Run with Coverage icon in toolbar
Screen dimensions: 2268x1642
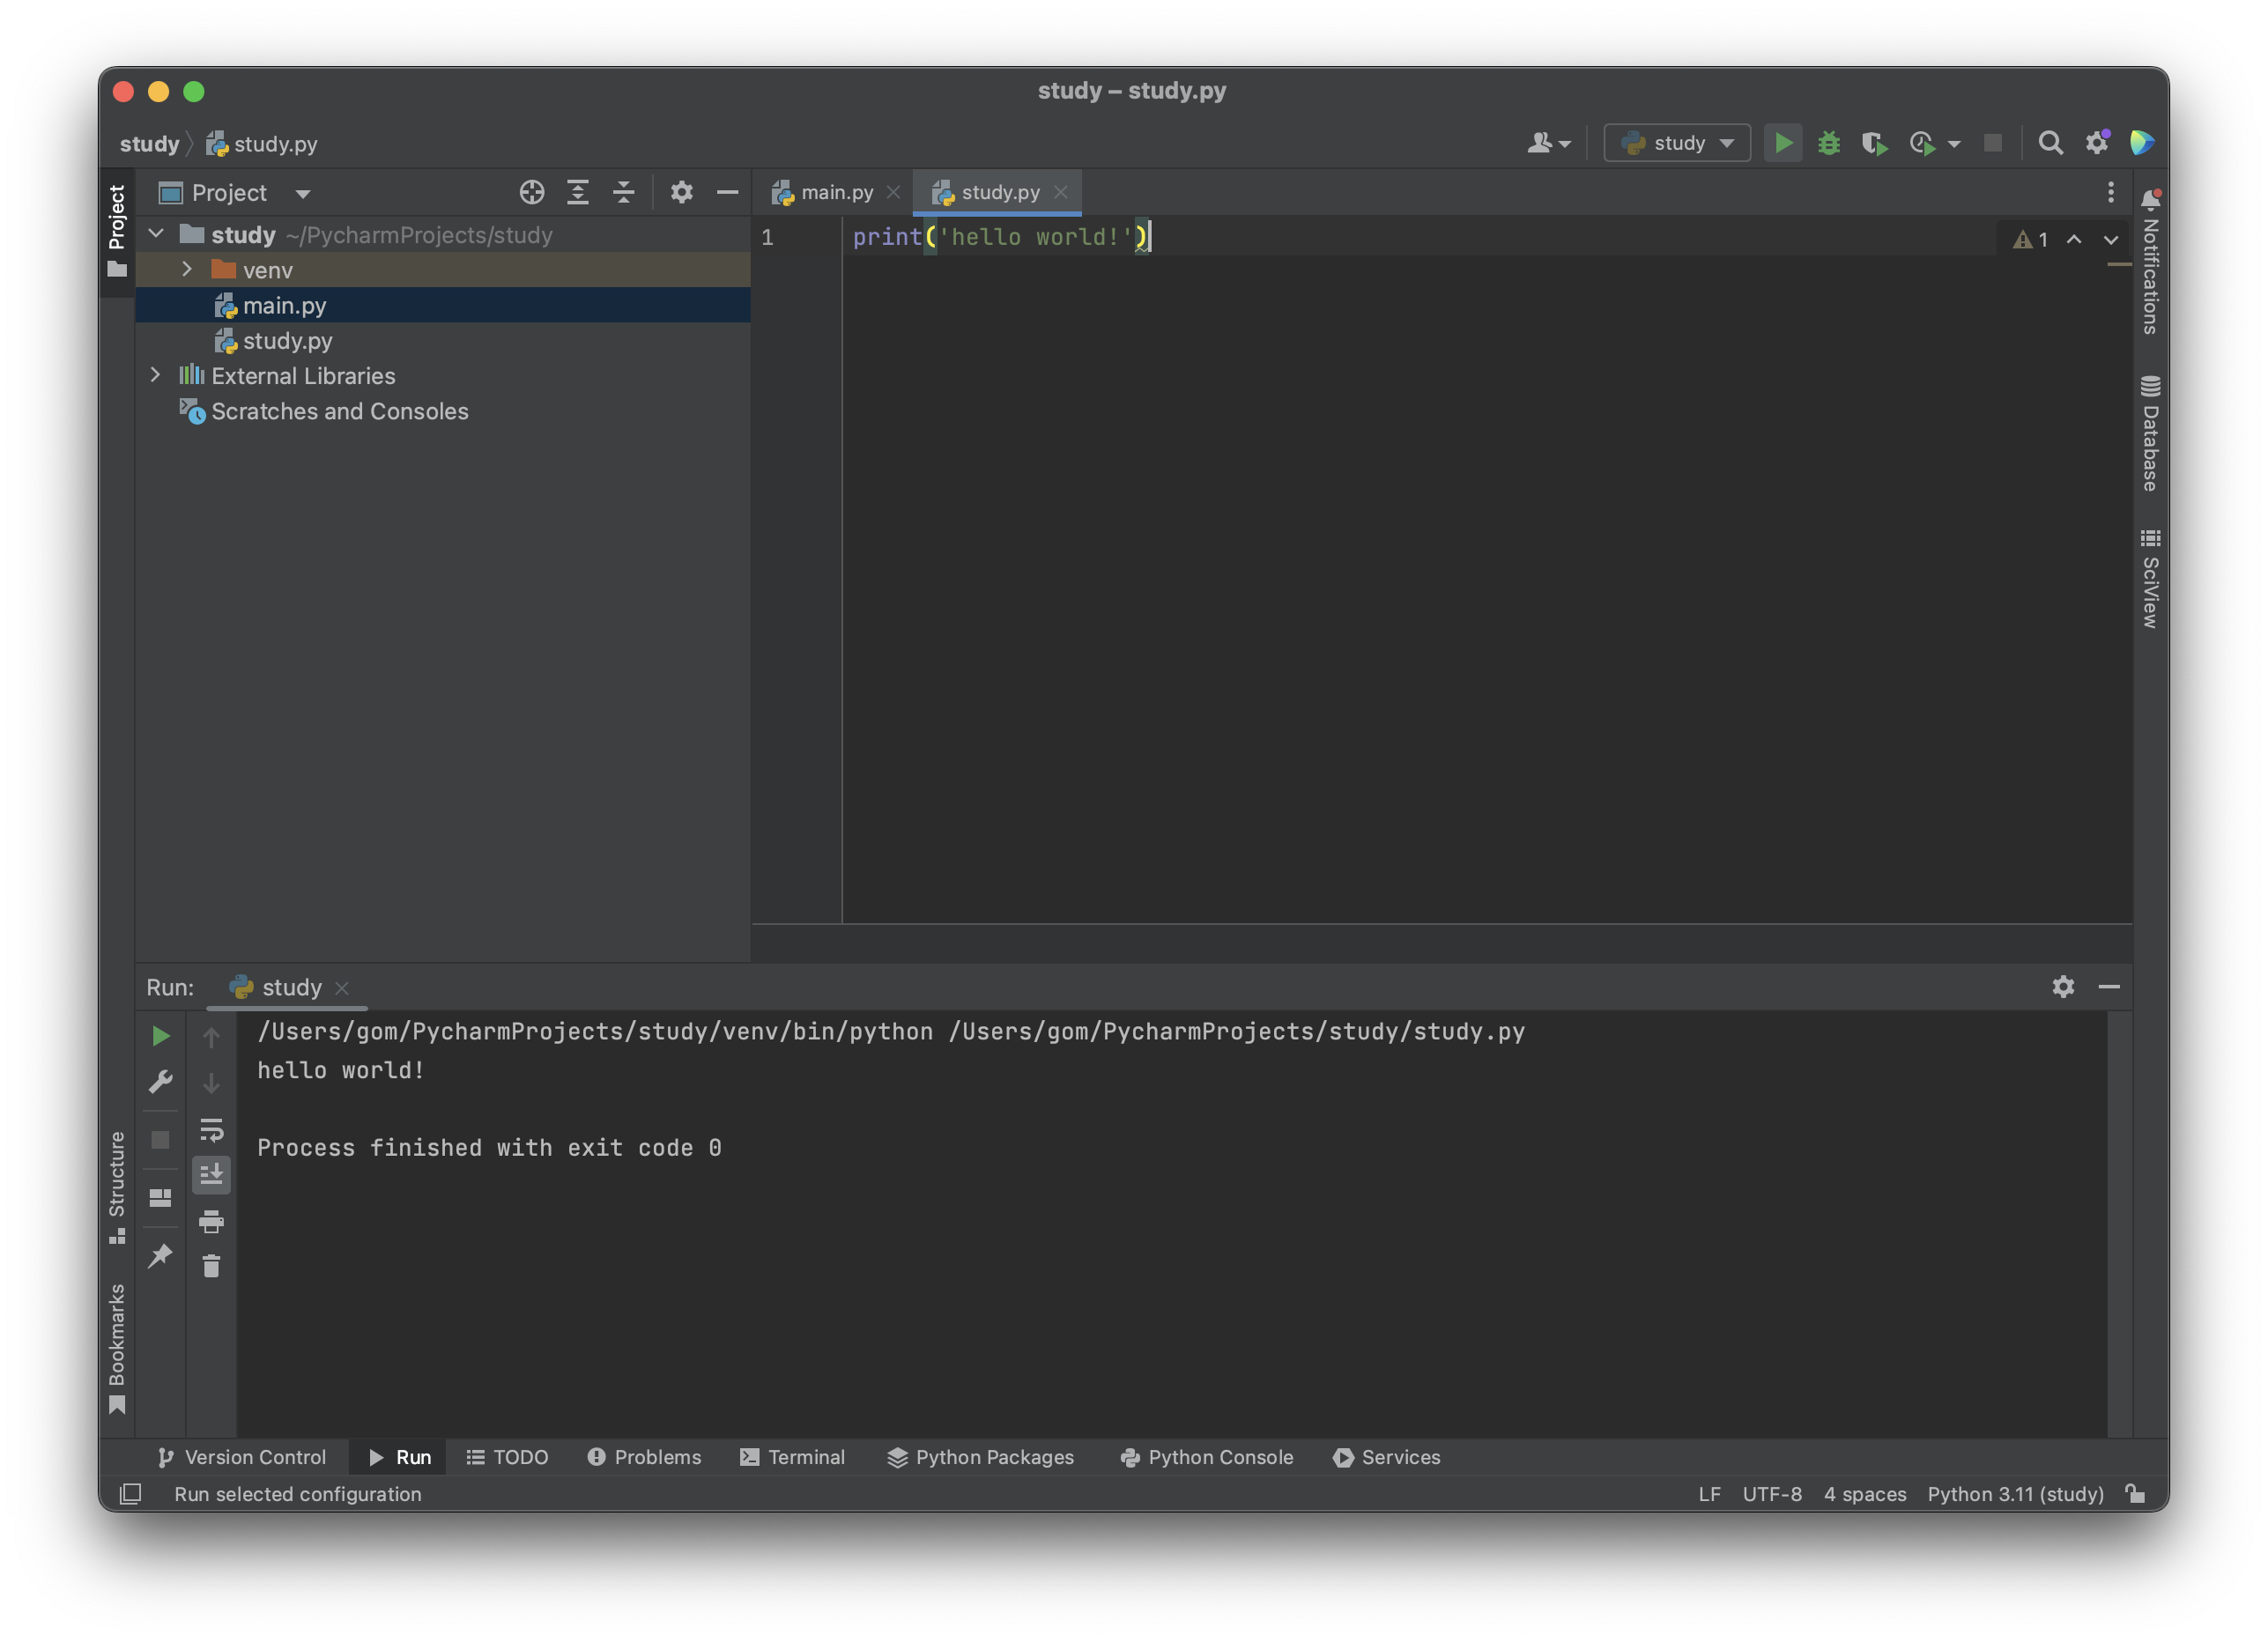tap(1874, 144)
